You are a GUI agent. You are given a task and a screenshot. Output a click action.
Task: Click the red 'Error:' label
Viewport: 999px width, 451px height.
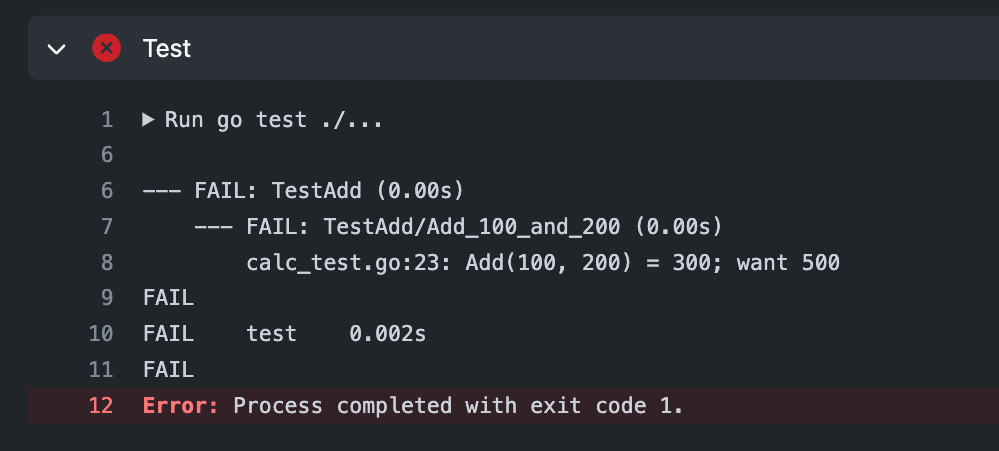[x=181, y=405]
